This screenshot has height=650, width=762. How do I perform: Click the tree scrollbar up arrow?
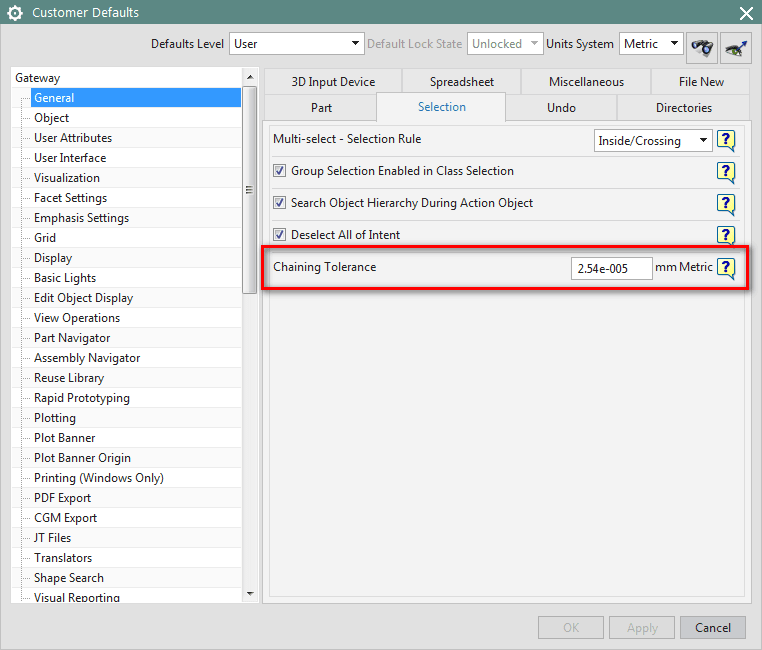(x=250, y=77)
